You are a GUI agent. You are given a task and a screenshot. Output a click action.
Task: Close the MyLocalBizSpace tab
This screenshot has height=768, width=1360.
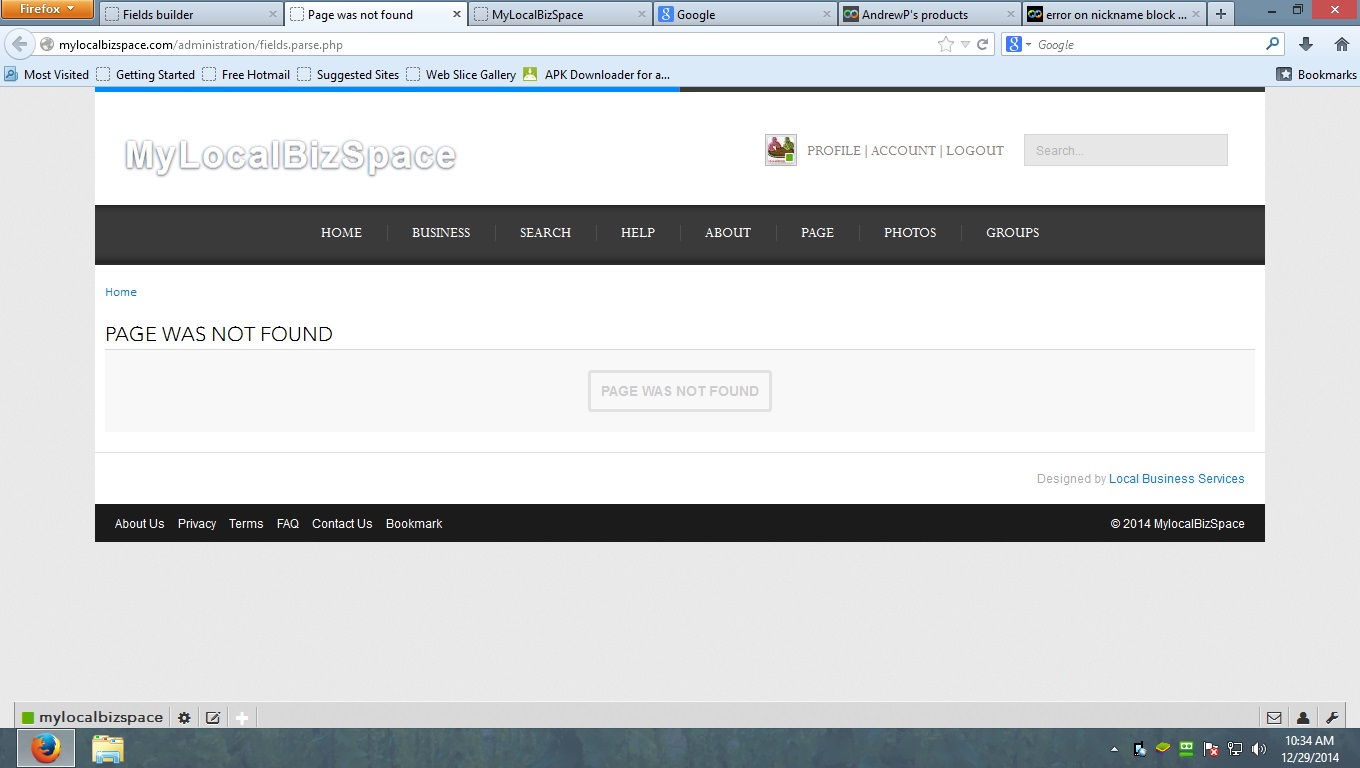(x=642, y=14)
